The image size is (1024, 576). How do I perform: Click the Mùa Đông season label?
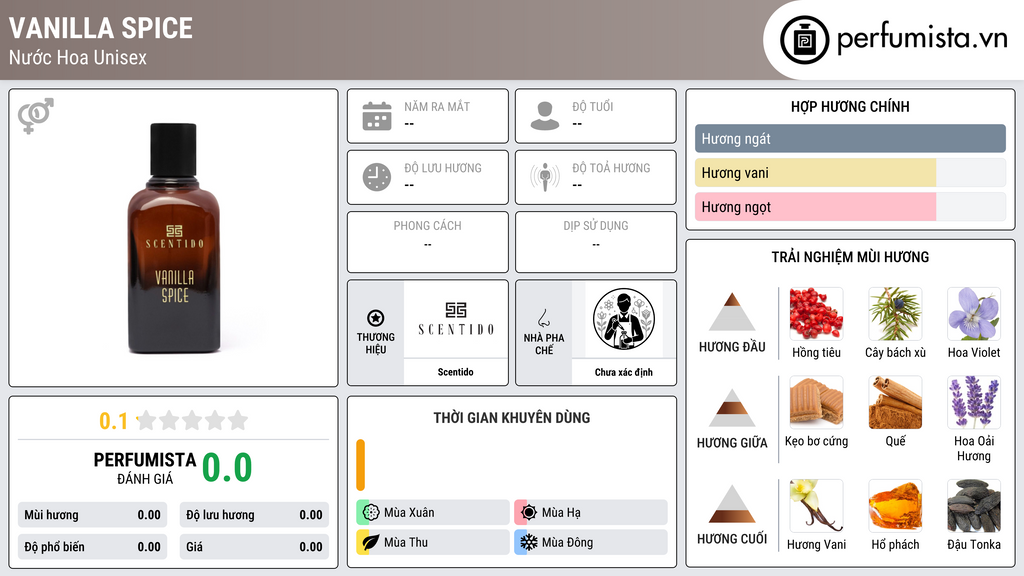point(568,542)
